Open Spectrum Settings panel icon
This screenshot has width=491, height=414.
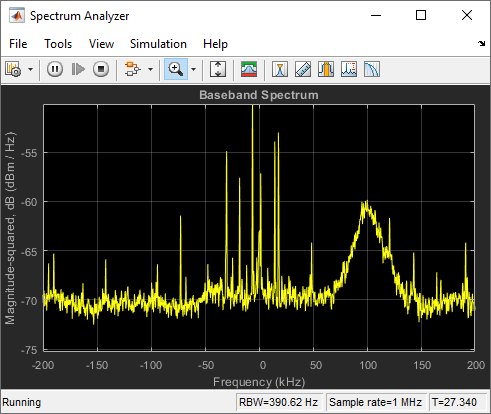point(249,70)
